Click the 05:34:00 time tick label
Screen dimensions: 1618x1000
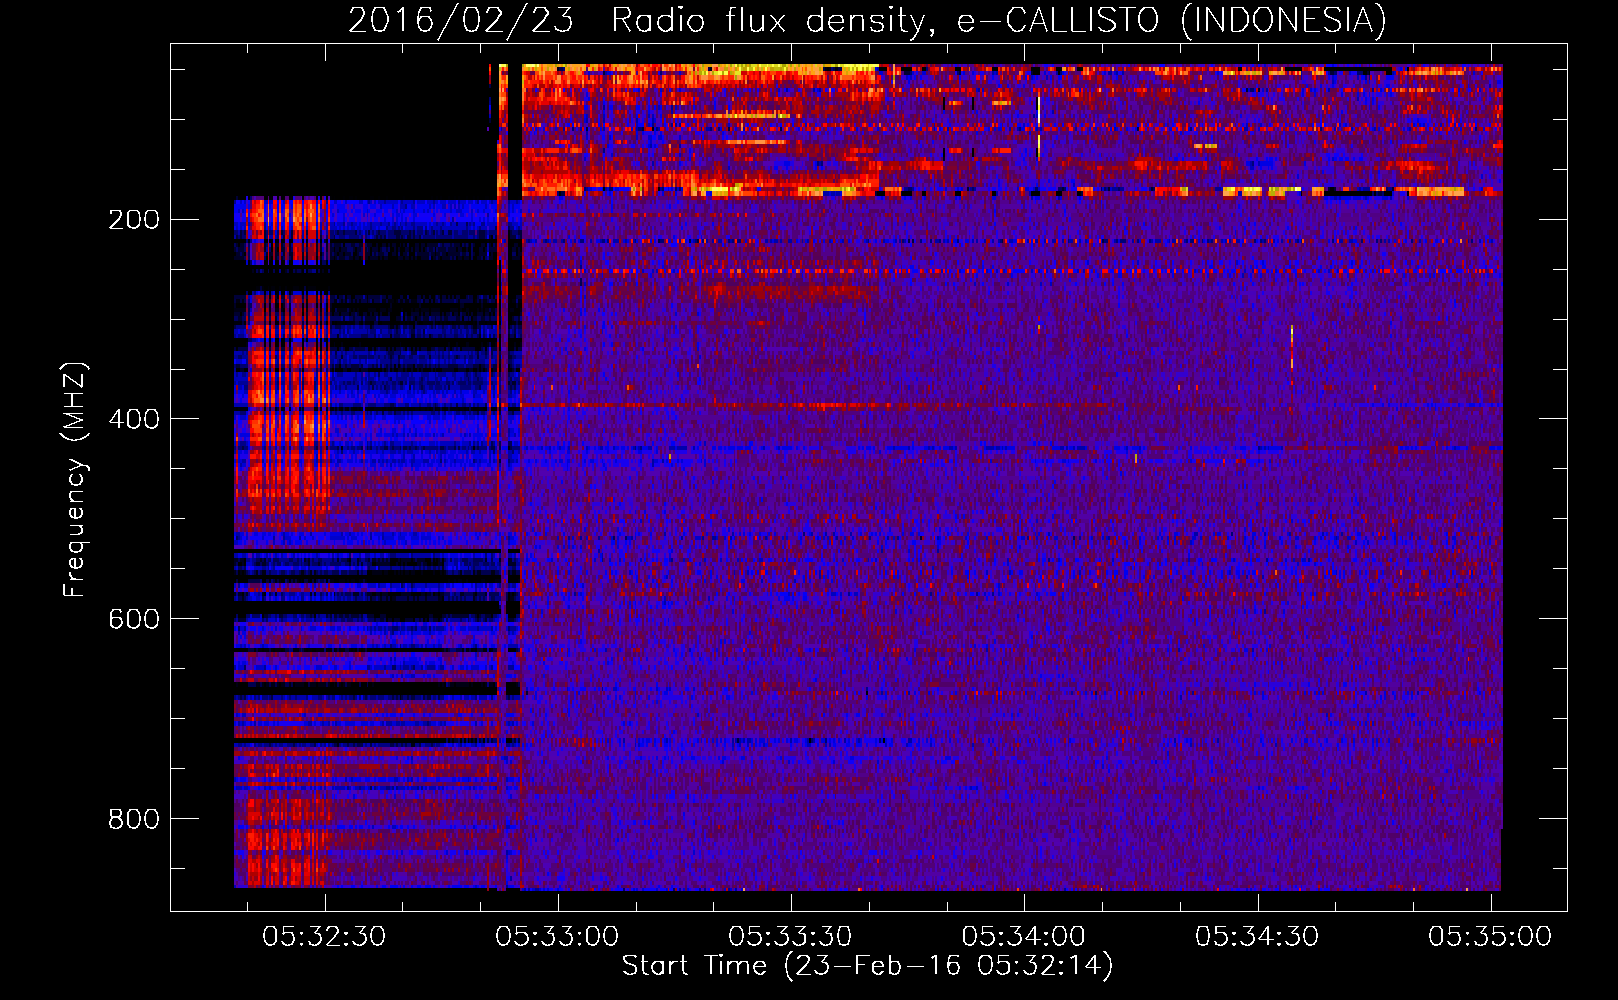pos(1023,936)
